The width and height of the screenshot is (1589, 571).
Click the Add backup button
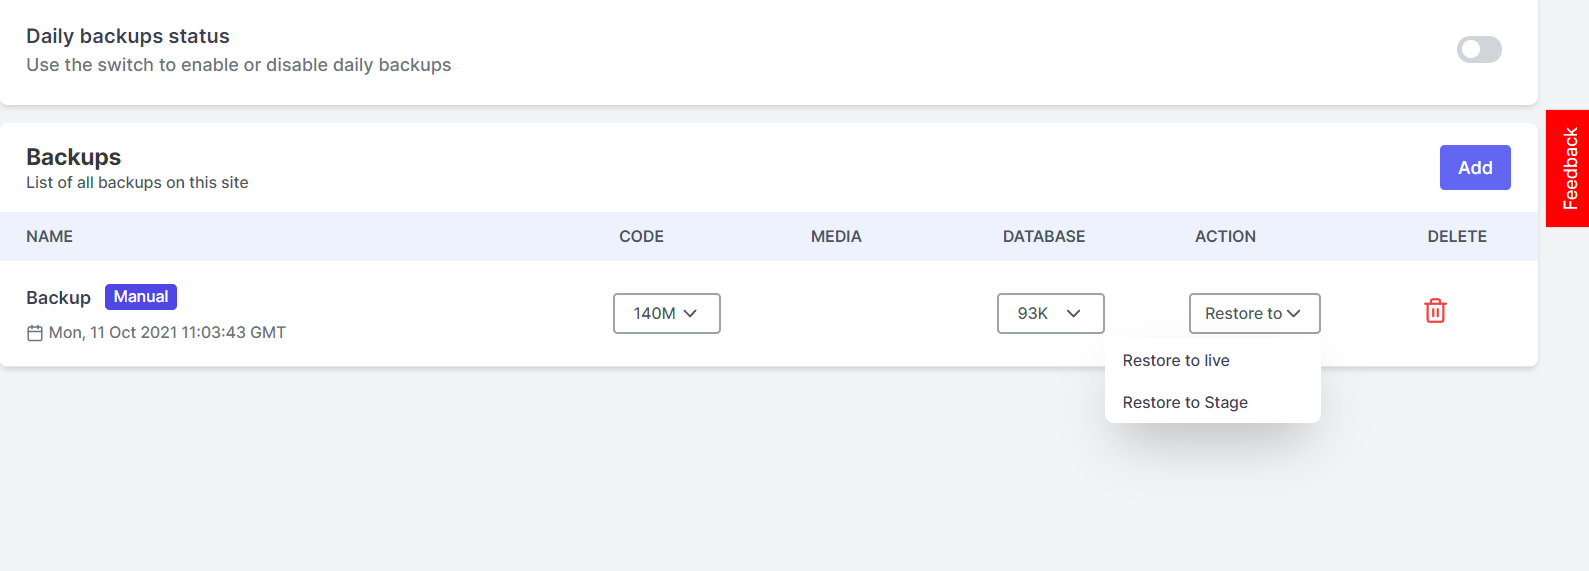click(x=1475, y=168)
